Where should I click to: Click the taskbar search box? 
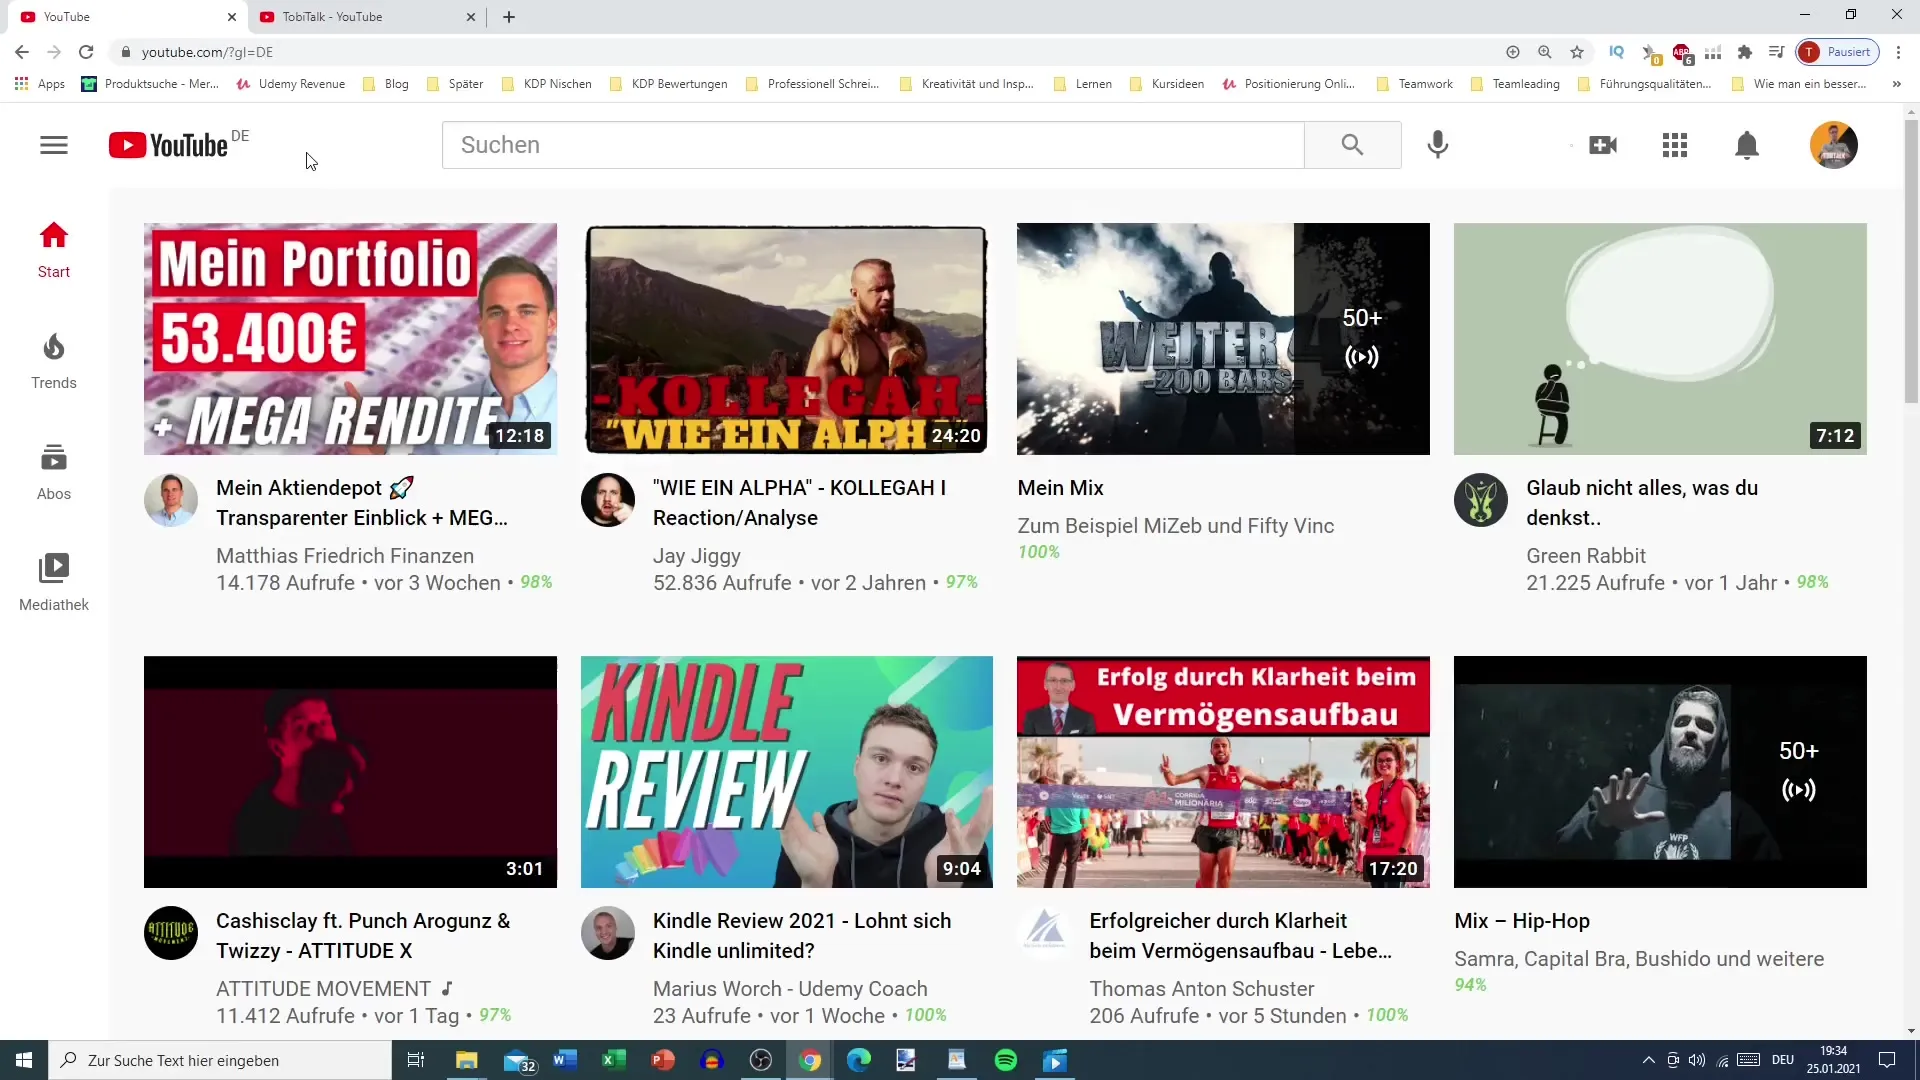220,1060
